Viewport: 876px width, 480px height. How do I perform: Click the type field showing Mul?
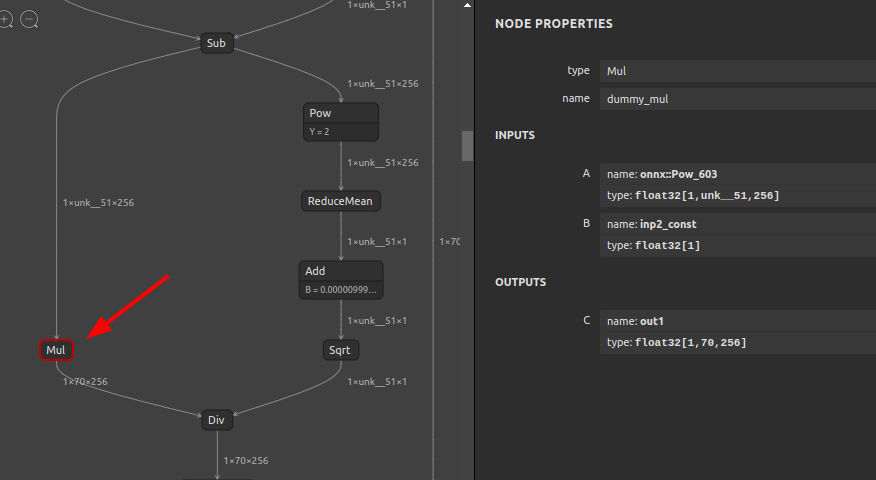[737, 71]
